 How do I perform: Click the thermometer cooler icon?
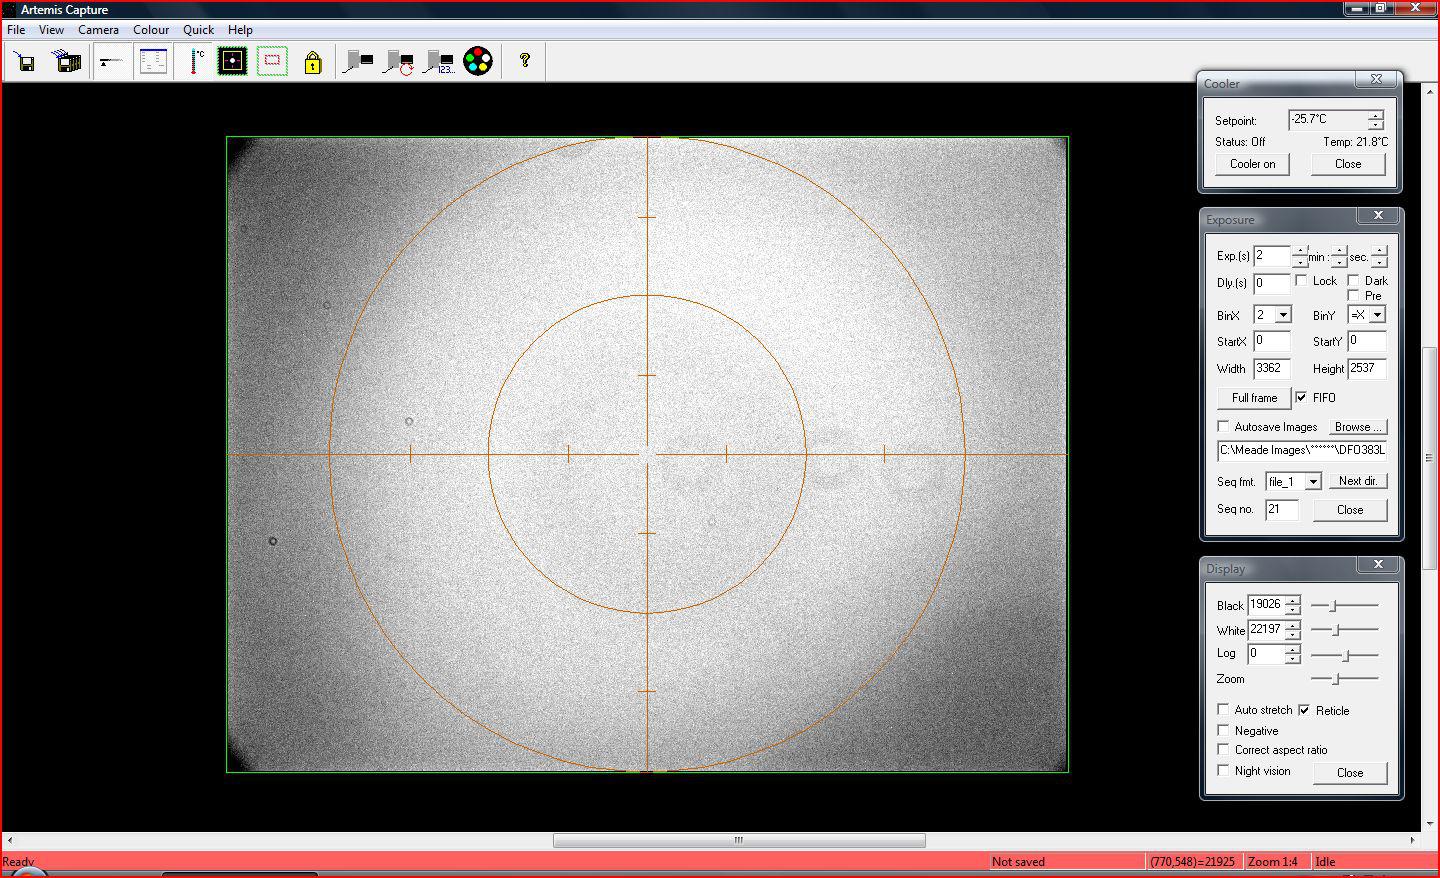(196, 62)
